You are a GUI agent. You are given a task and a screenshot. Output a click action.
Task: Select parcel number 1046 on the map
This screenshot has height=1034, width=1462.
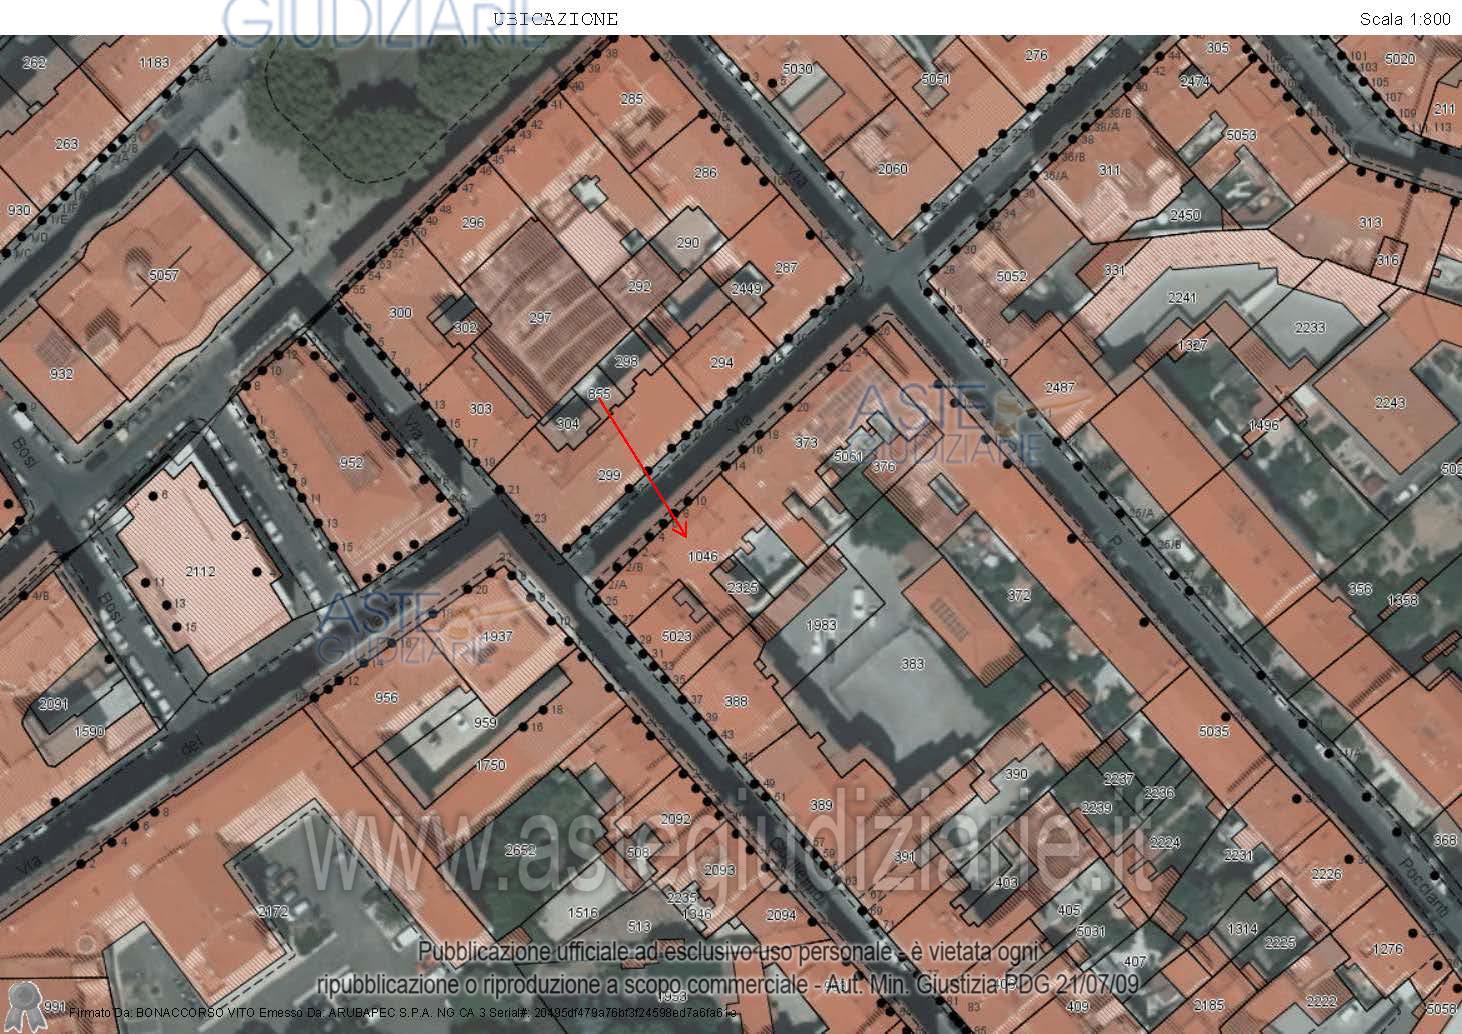pyautogui.click(x=703, y=556)
